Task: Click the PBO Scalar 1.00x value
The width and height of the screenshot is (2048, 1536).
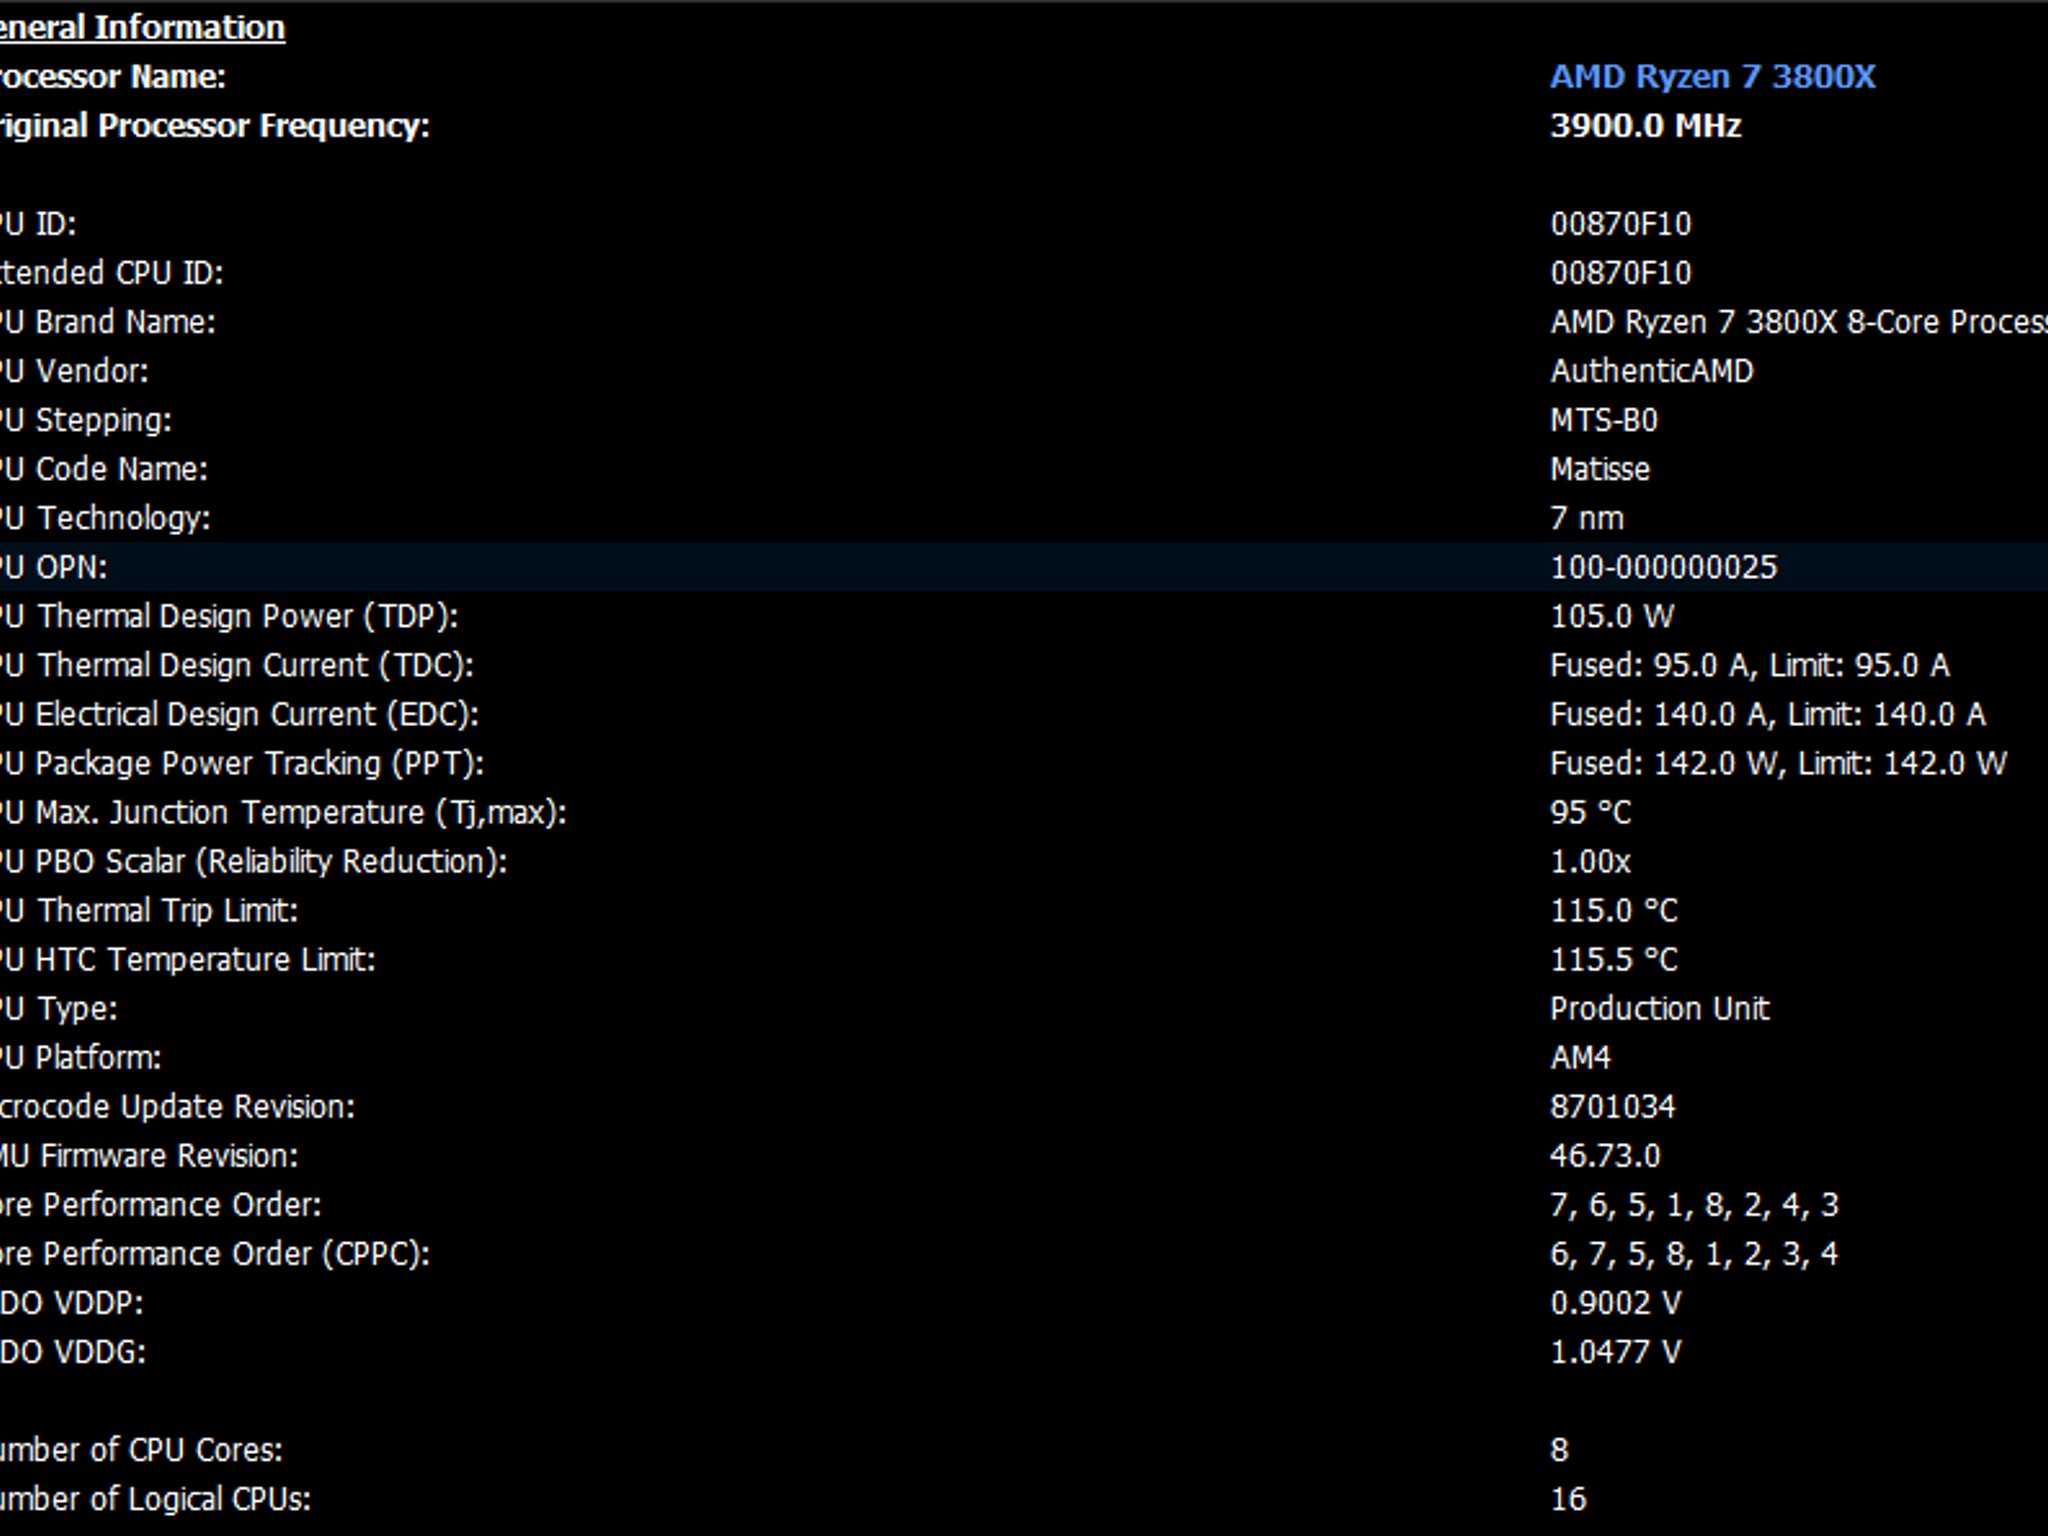Action: [1590, 861]
